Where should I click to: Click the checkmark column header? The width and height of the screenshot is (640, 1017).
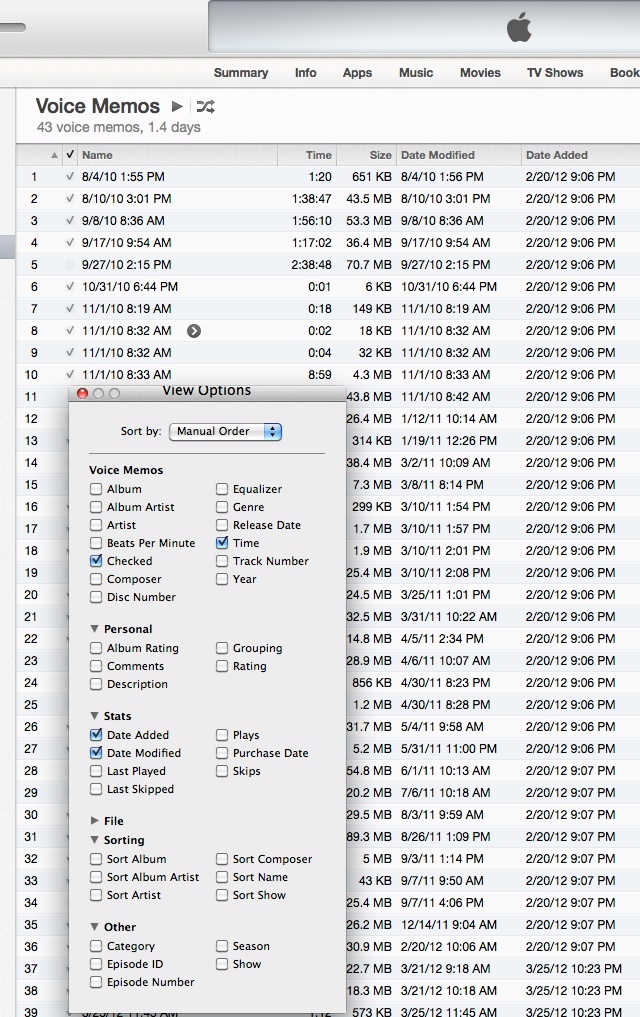(x=69, y=155)
